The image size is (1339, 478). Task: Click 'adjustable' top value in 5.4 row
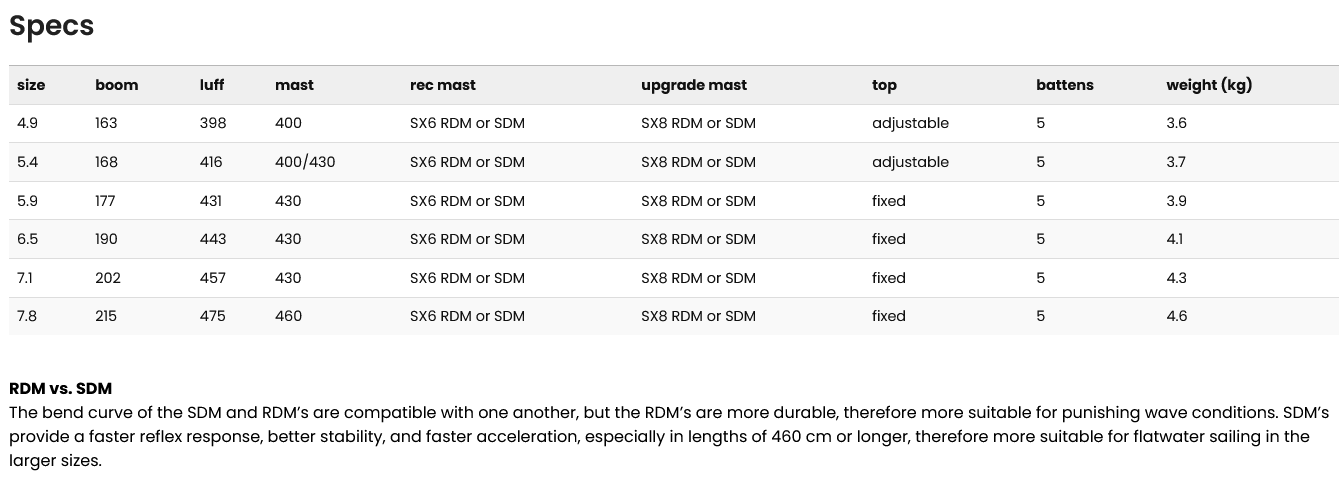[910, 162]
